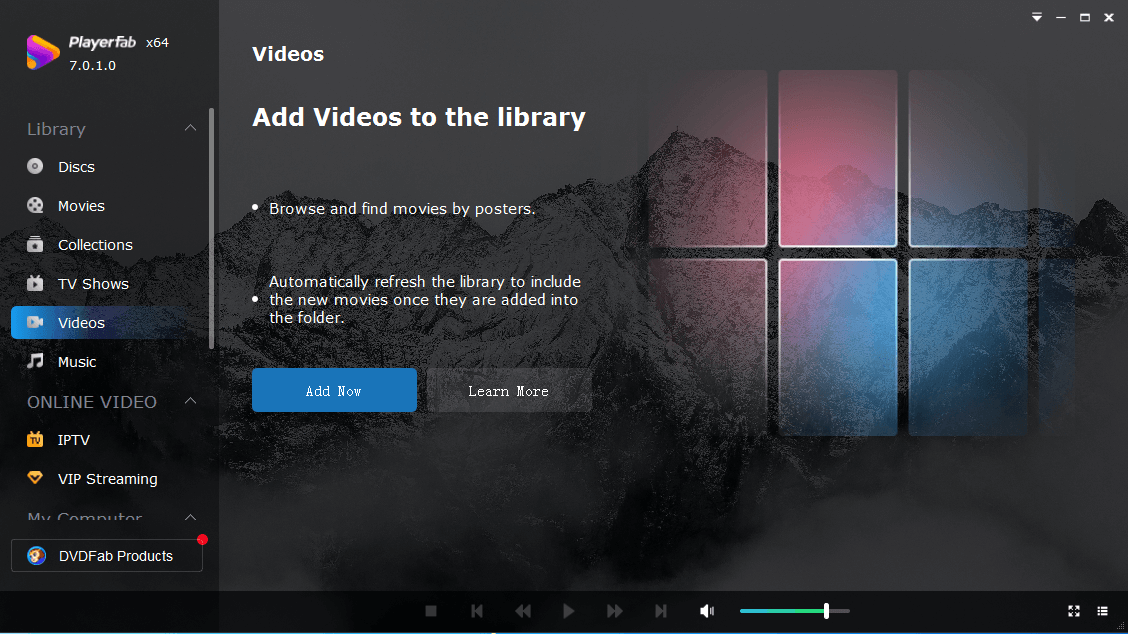Screen dimensions: 1128x634
Task: Minimize the PlayerFab window
Action: 1060,17
